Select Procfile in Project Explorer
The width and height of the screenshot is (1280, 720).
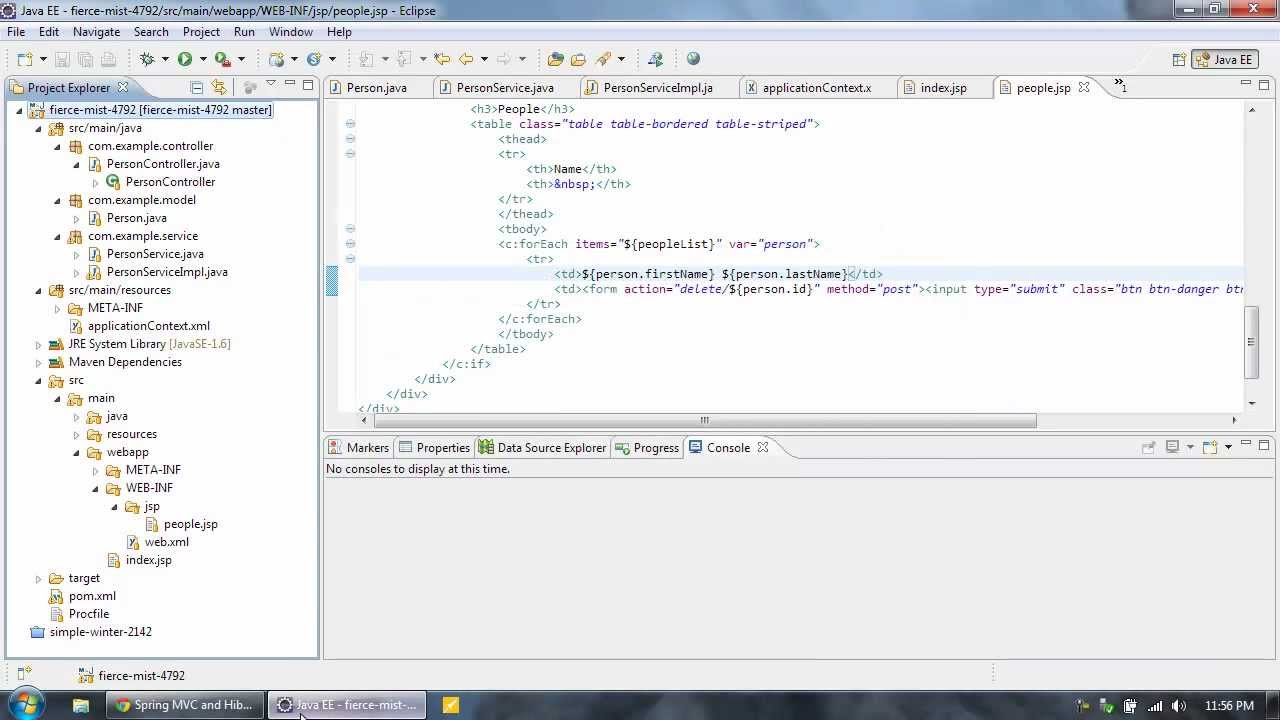click(89, 614)
